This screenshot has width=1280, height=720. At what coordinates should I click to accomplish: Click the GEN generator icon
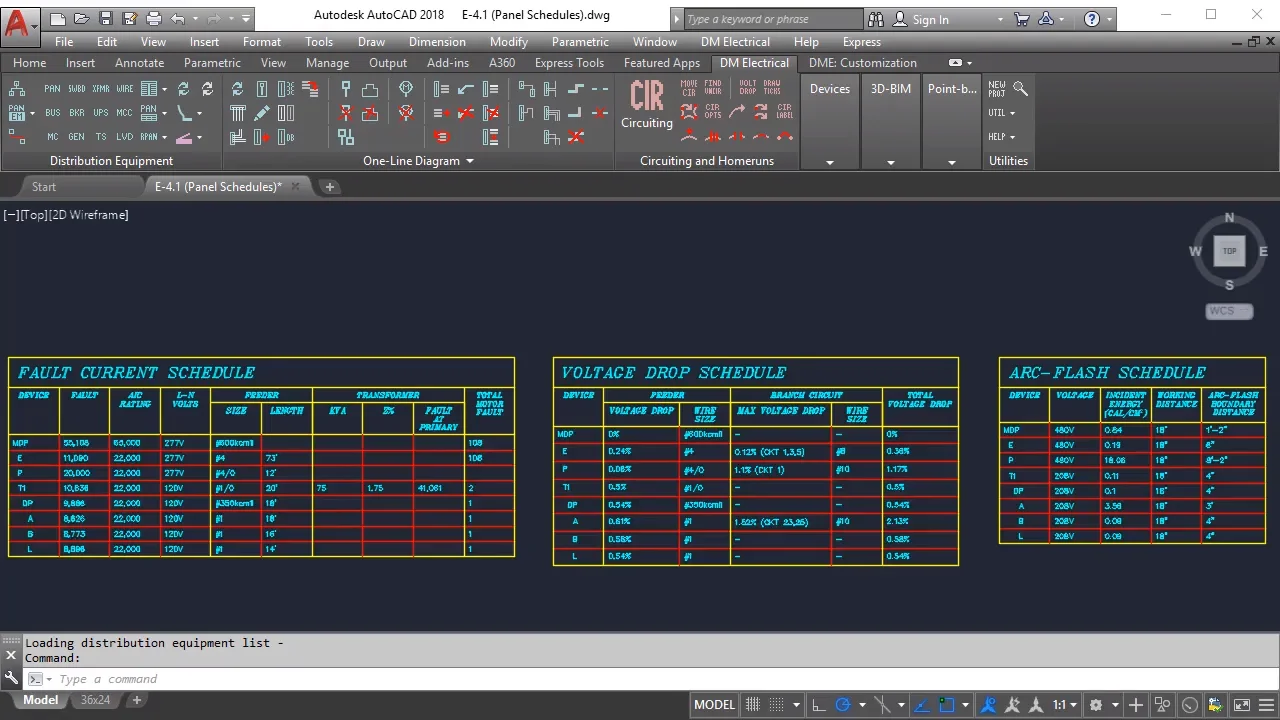77,137
